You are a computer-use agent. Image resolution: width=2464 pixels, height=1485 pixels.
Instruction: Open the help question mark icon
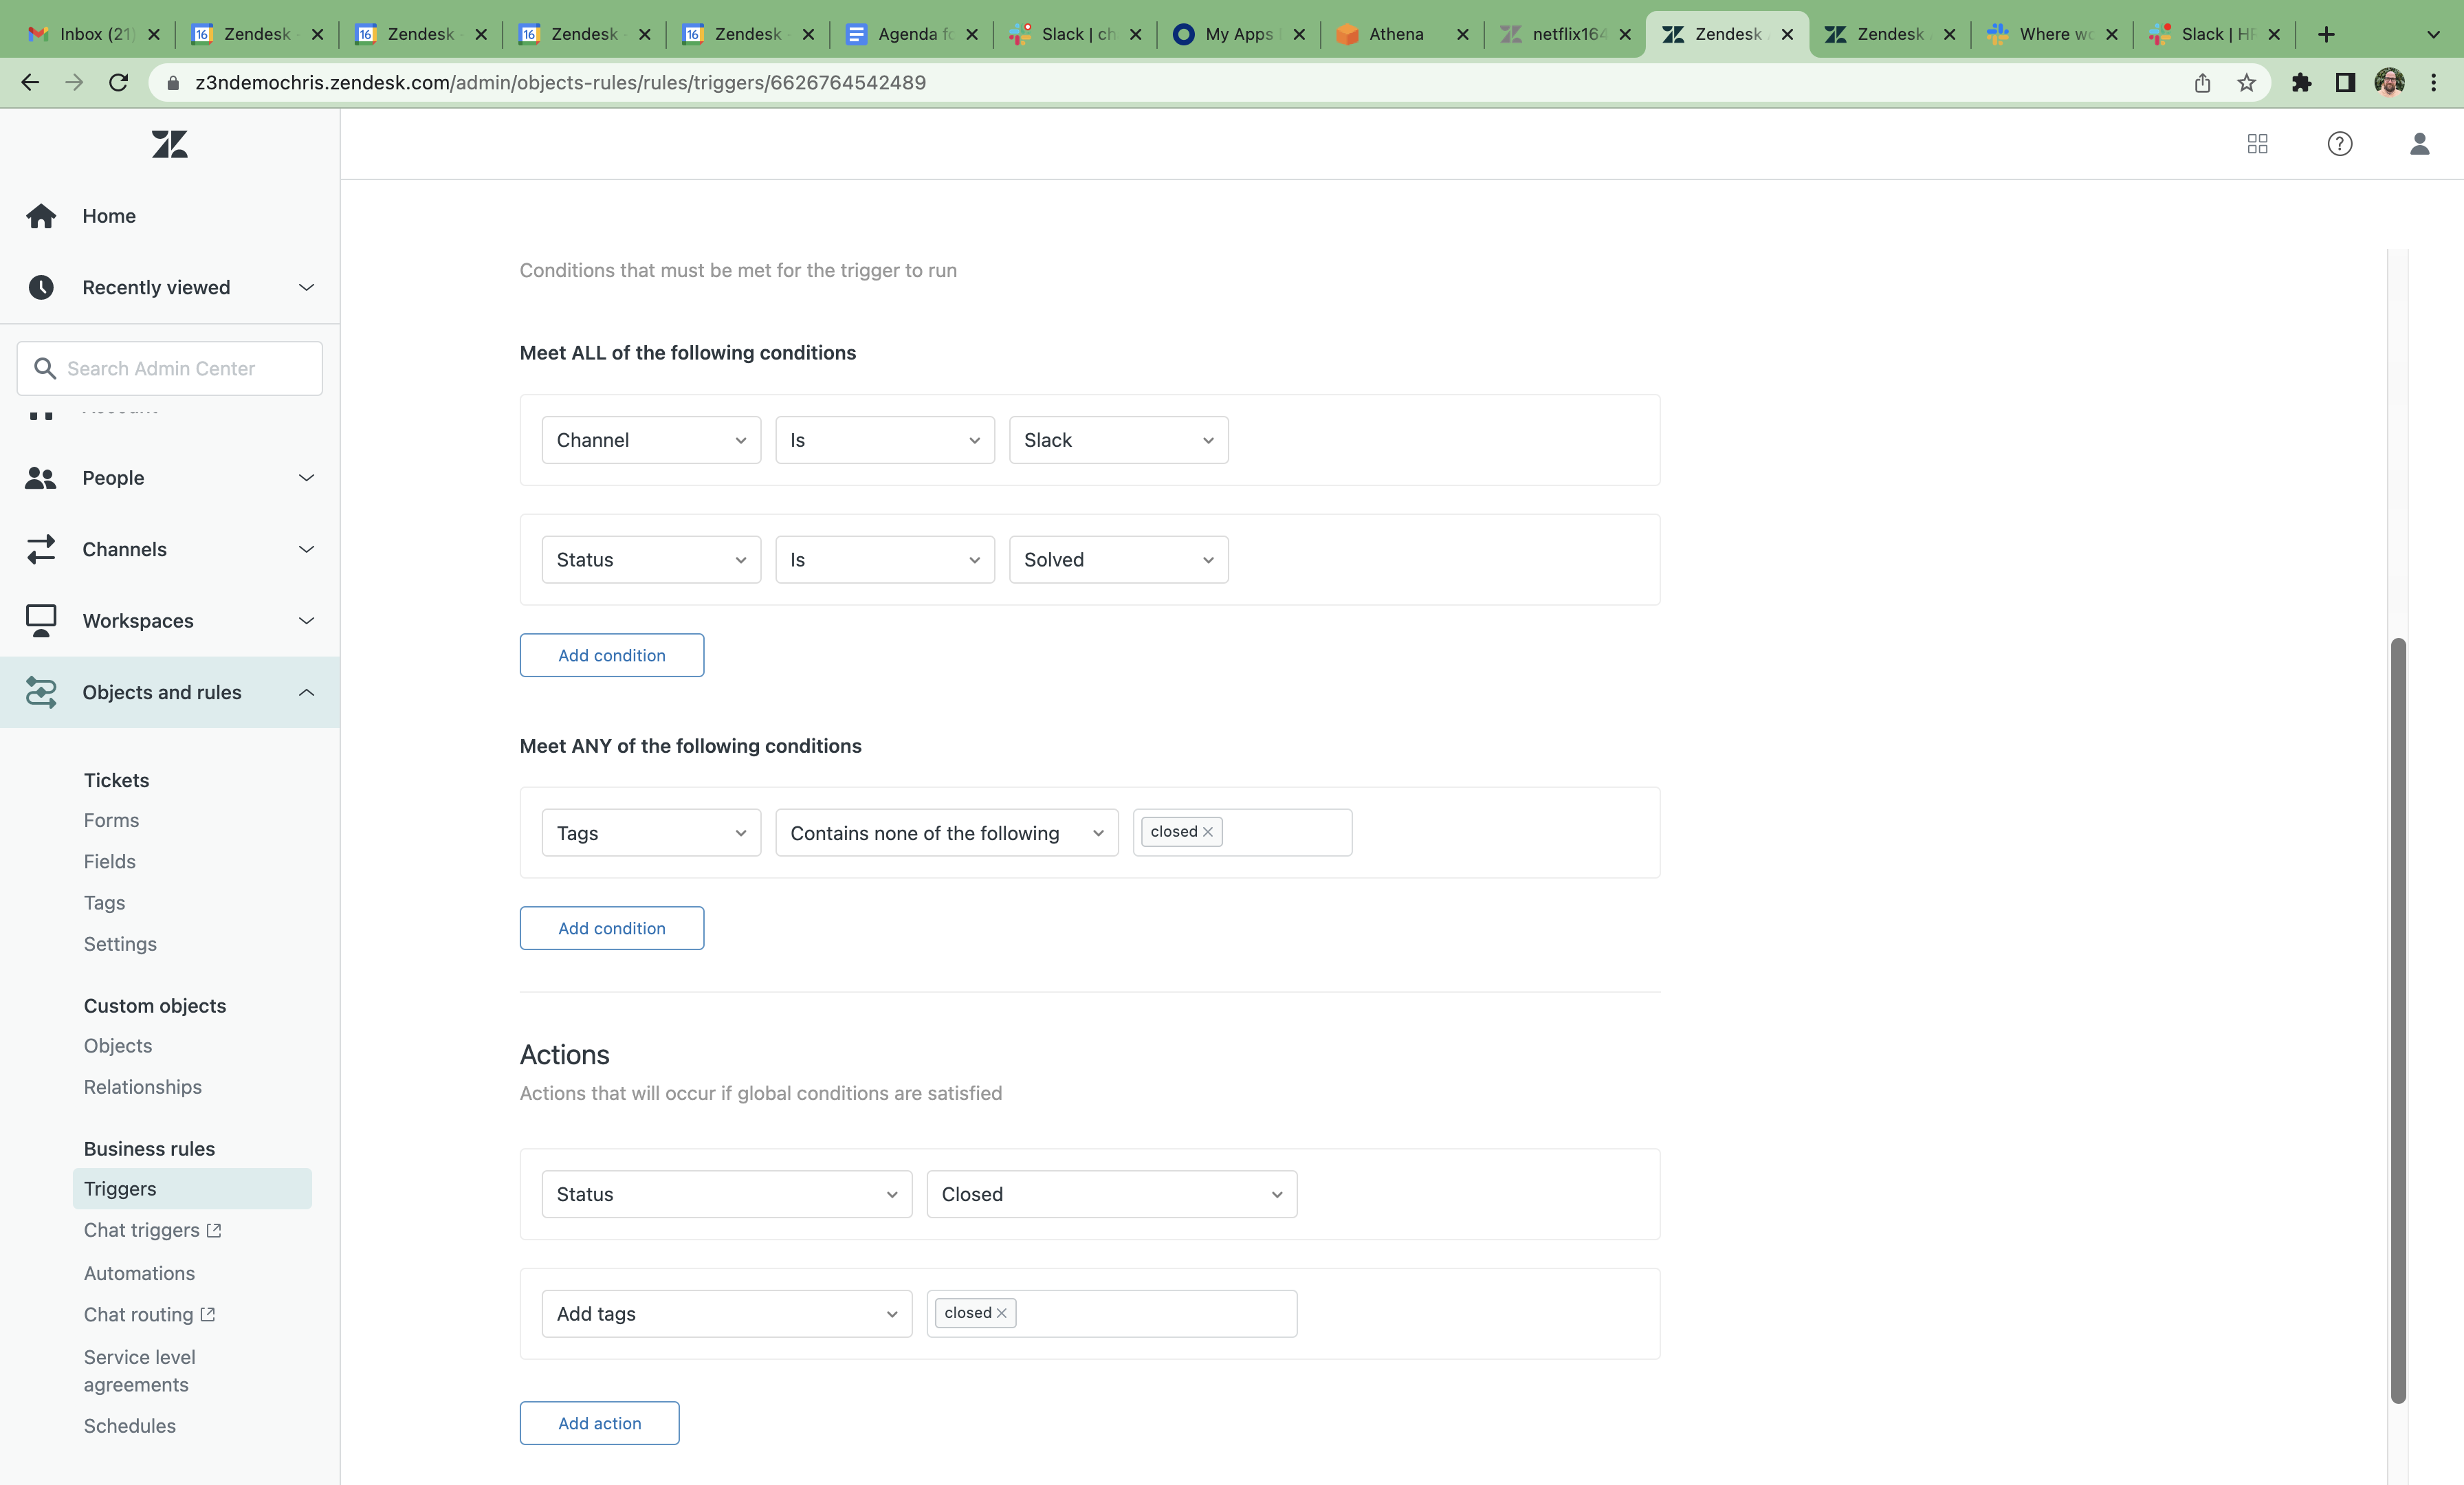click(x=2339, y=144)
